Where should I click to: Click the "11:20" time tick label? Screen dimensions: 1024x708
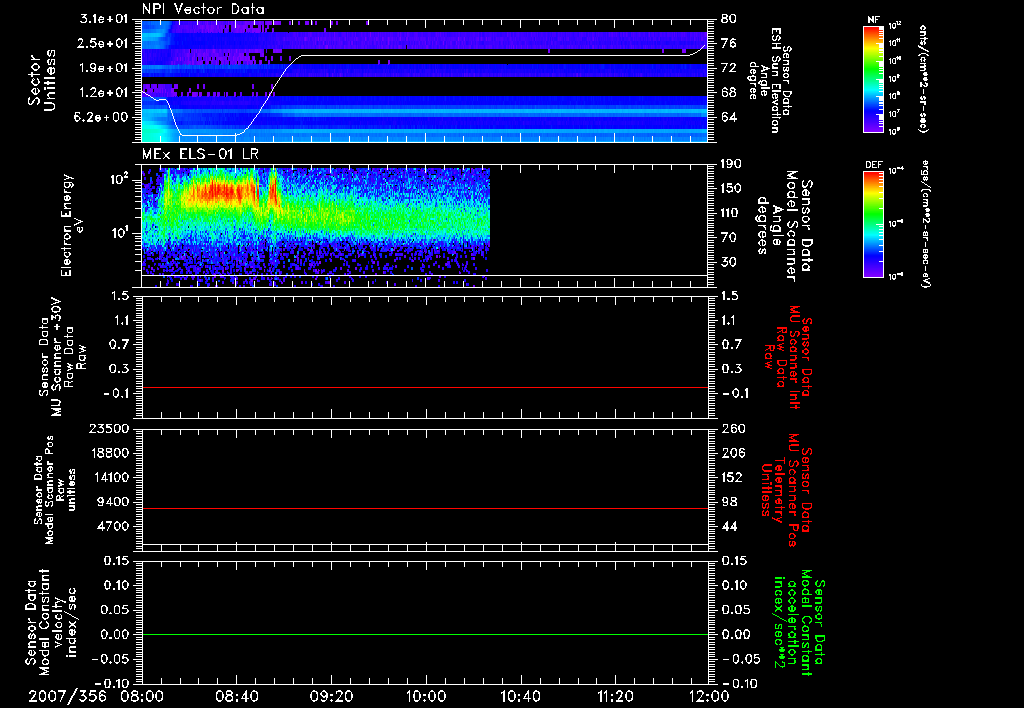pos(615,696)
